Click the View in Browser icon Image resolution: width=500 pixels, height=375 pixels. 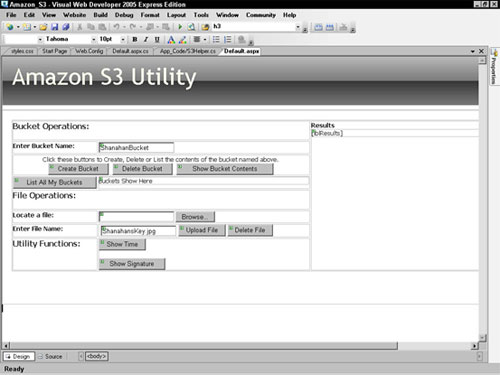pos(191,27)
